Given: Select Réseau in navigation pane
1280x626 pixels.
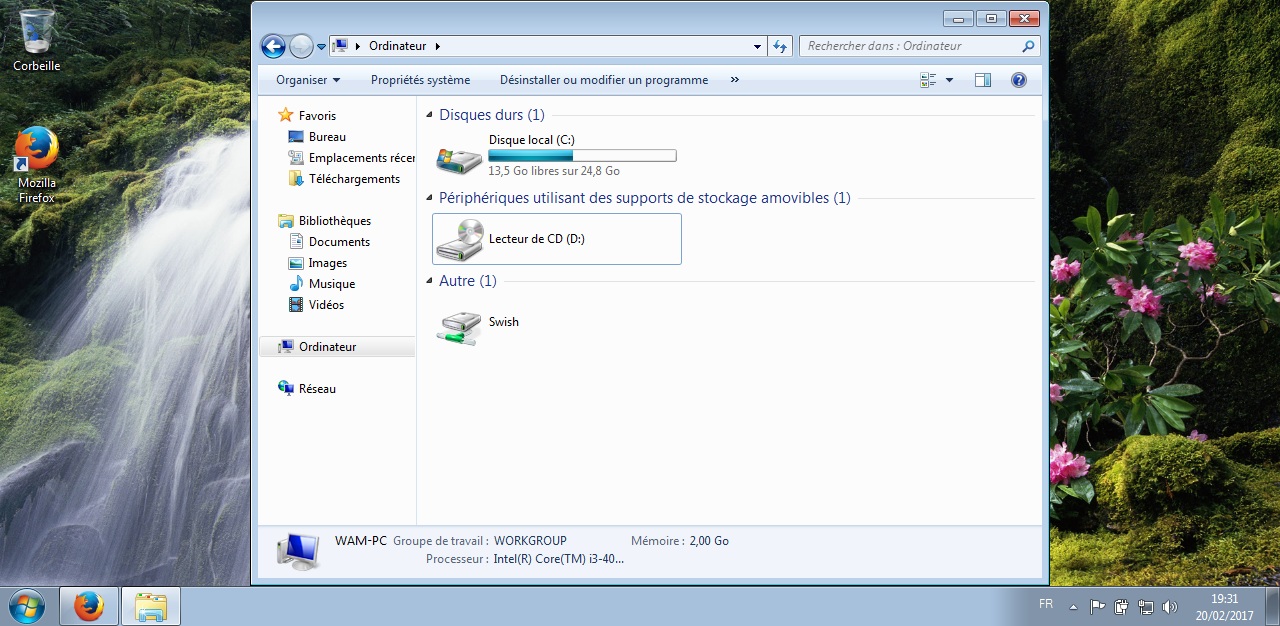Looking at the screenshot, I should (317, 389).
